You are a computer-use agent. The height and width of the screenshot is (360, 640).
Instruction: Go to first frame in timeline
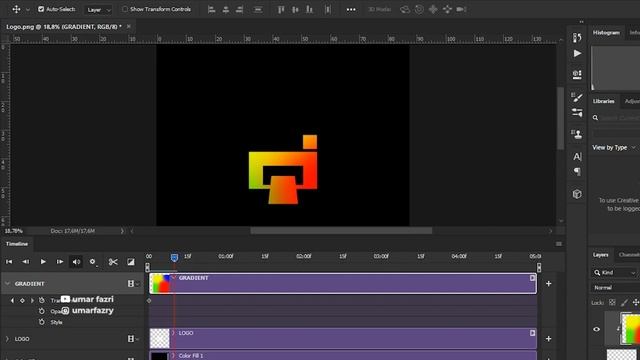[9, 262]
